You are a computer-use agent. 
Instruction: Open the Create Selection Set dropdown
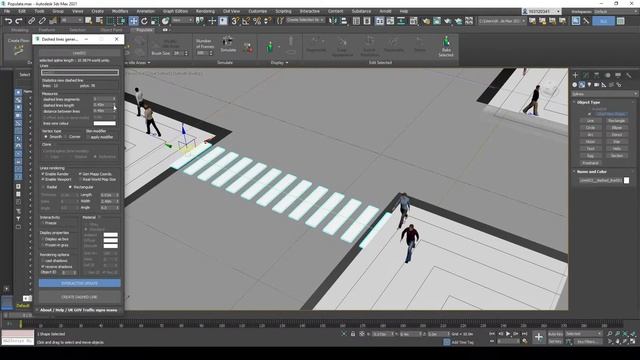305,20
